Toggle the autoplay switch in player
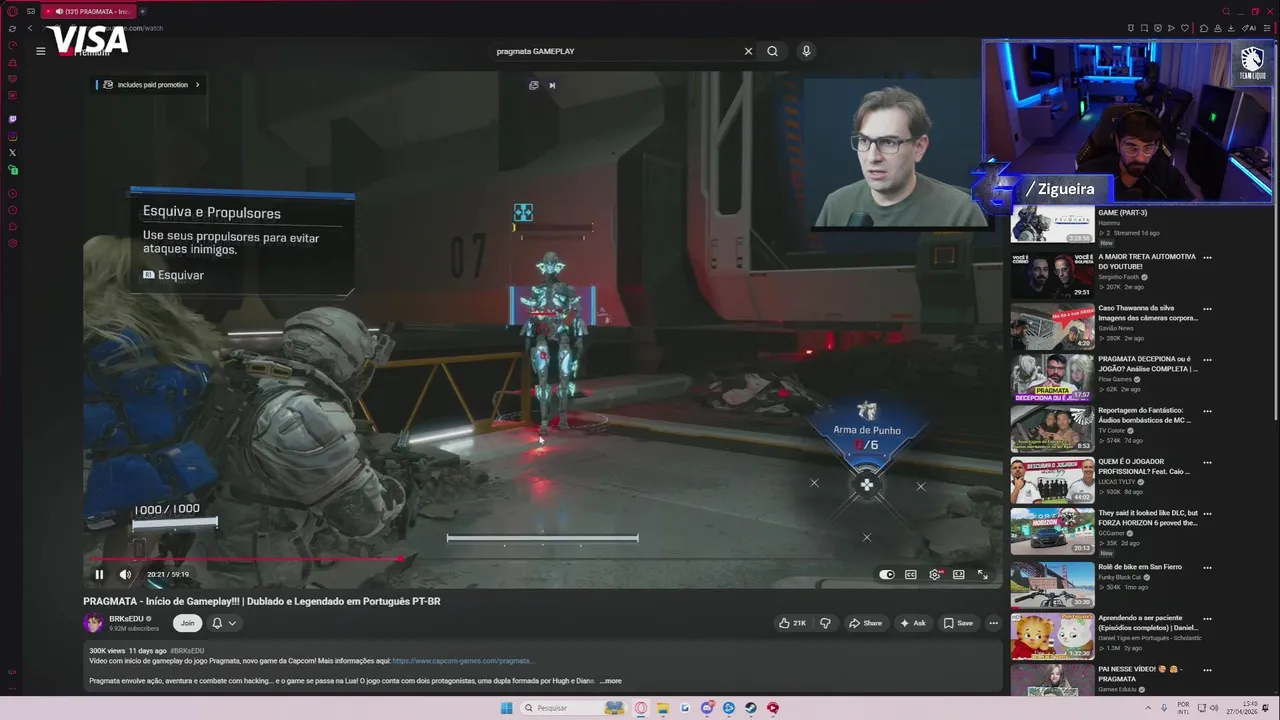1280x720 pixels. pyautogui.click(x=886, y=574)
